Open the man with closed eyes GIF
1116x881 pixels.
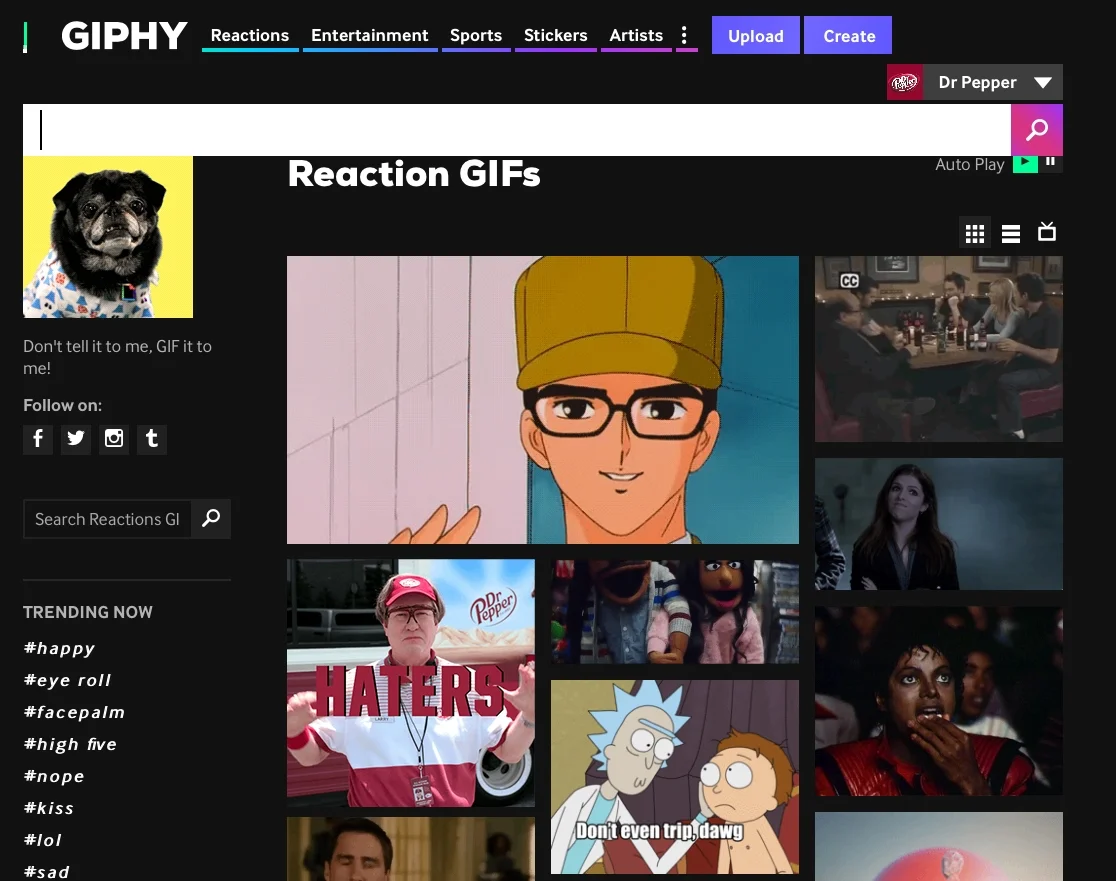pyautogui.click(x=411, y=849)
